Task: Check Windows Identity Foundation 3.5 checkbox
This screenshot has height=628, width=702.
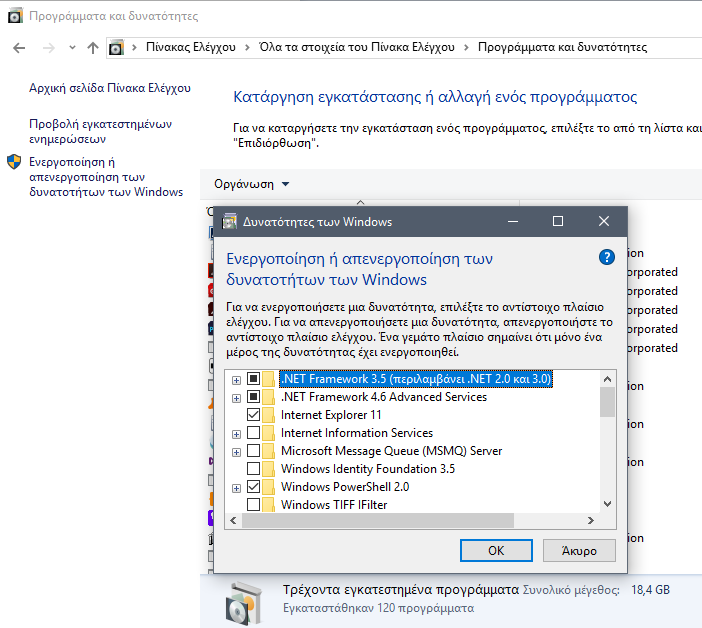Action: point(253,468)
